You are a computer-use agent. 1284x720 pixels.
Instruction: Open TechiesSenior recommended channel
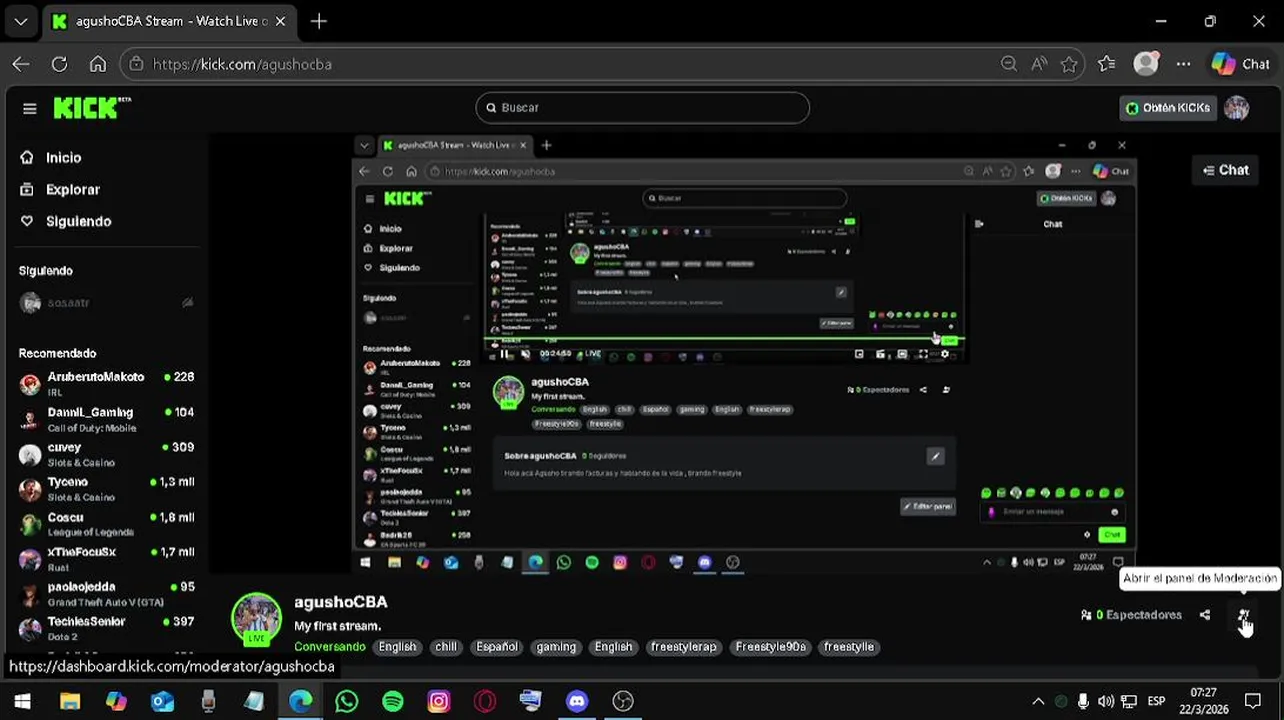point(106,628)
